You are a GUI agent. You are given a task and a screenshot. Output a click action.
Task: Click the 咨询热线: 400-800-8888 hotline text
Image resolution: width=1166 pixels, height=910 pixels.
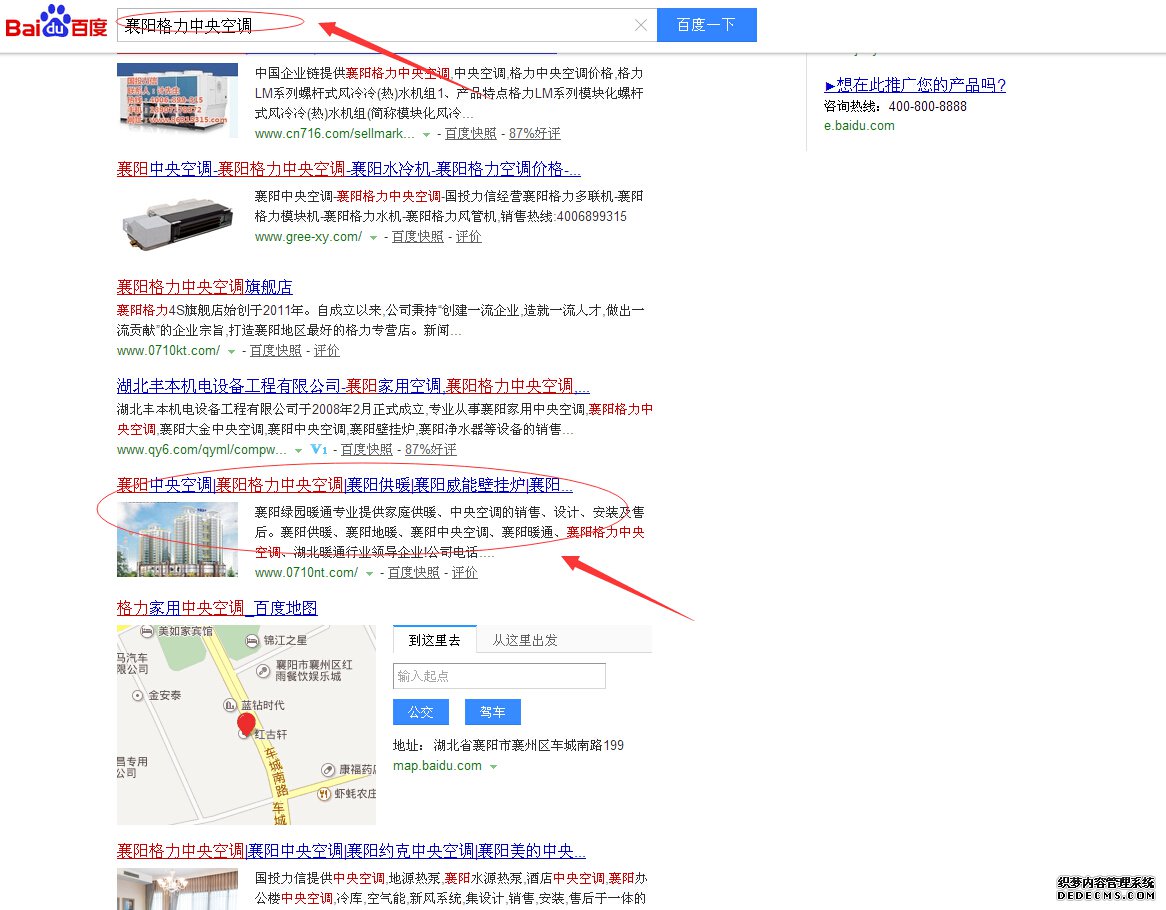click(895, 106)
